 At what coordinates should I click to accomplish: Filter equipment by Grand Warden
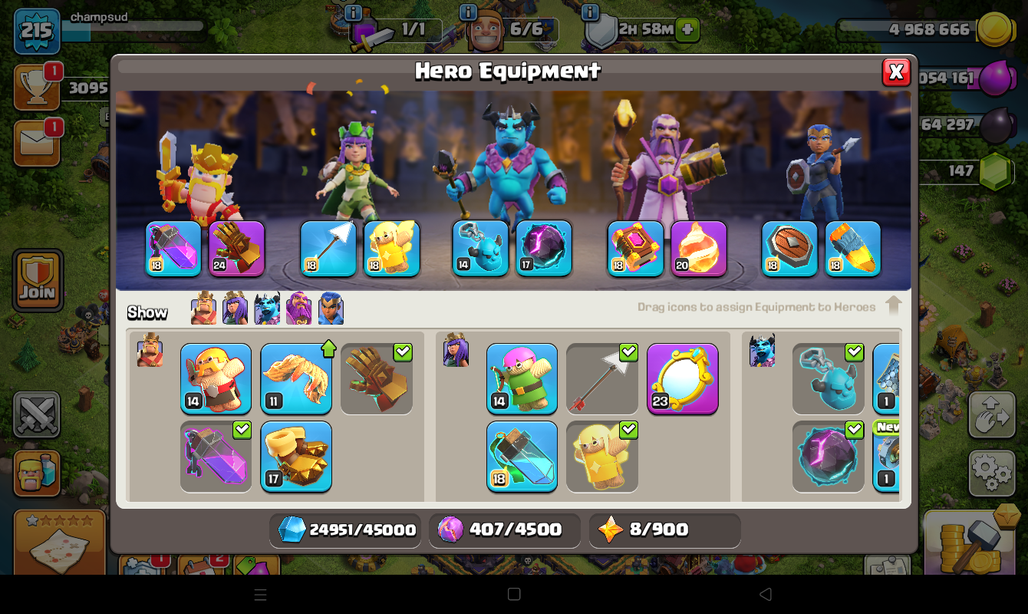coord(299,309)
